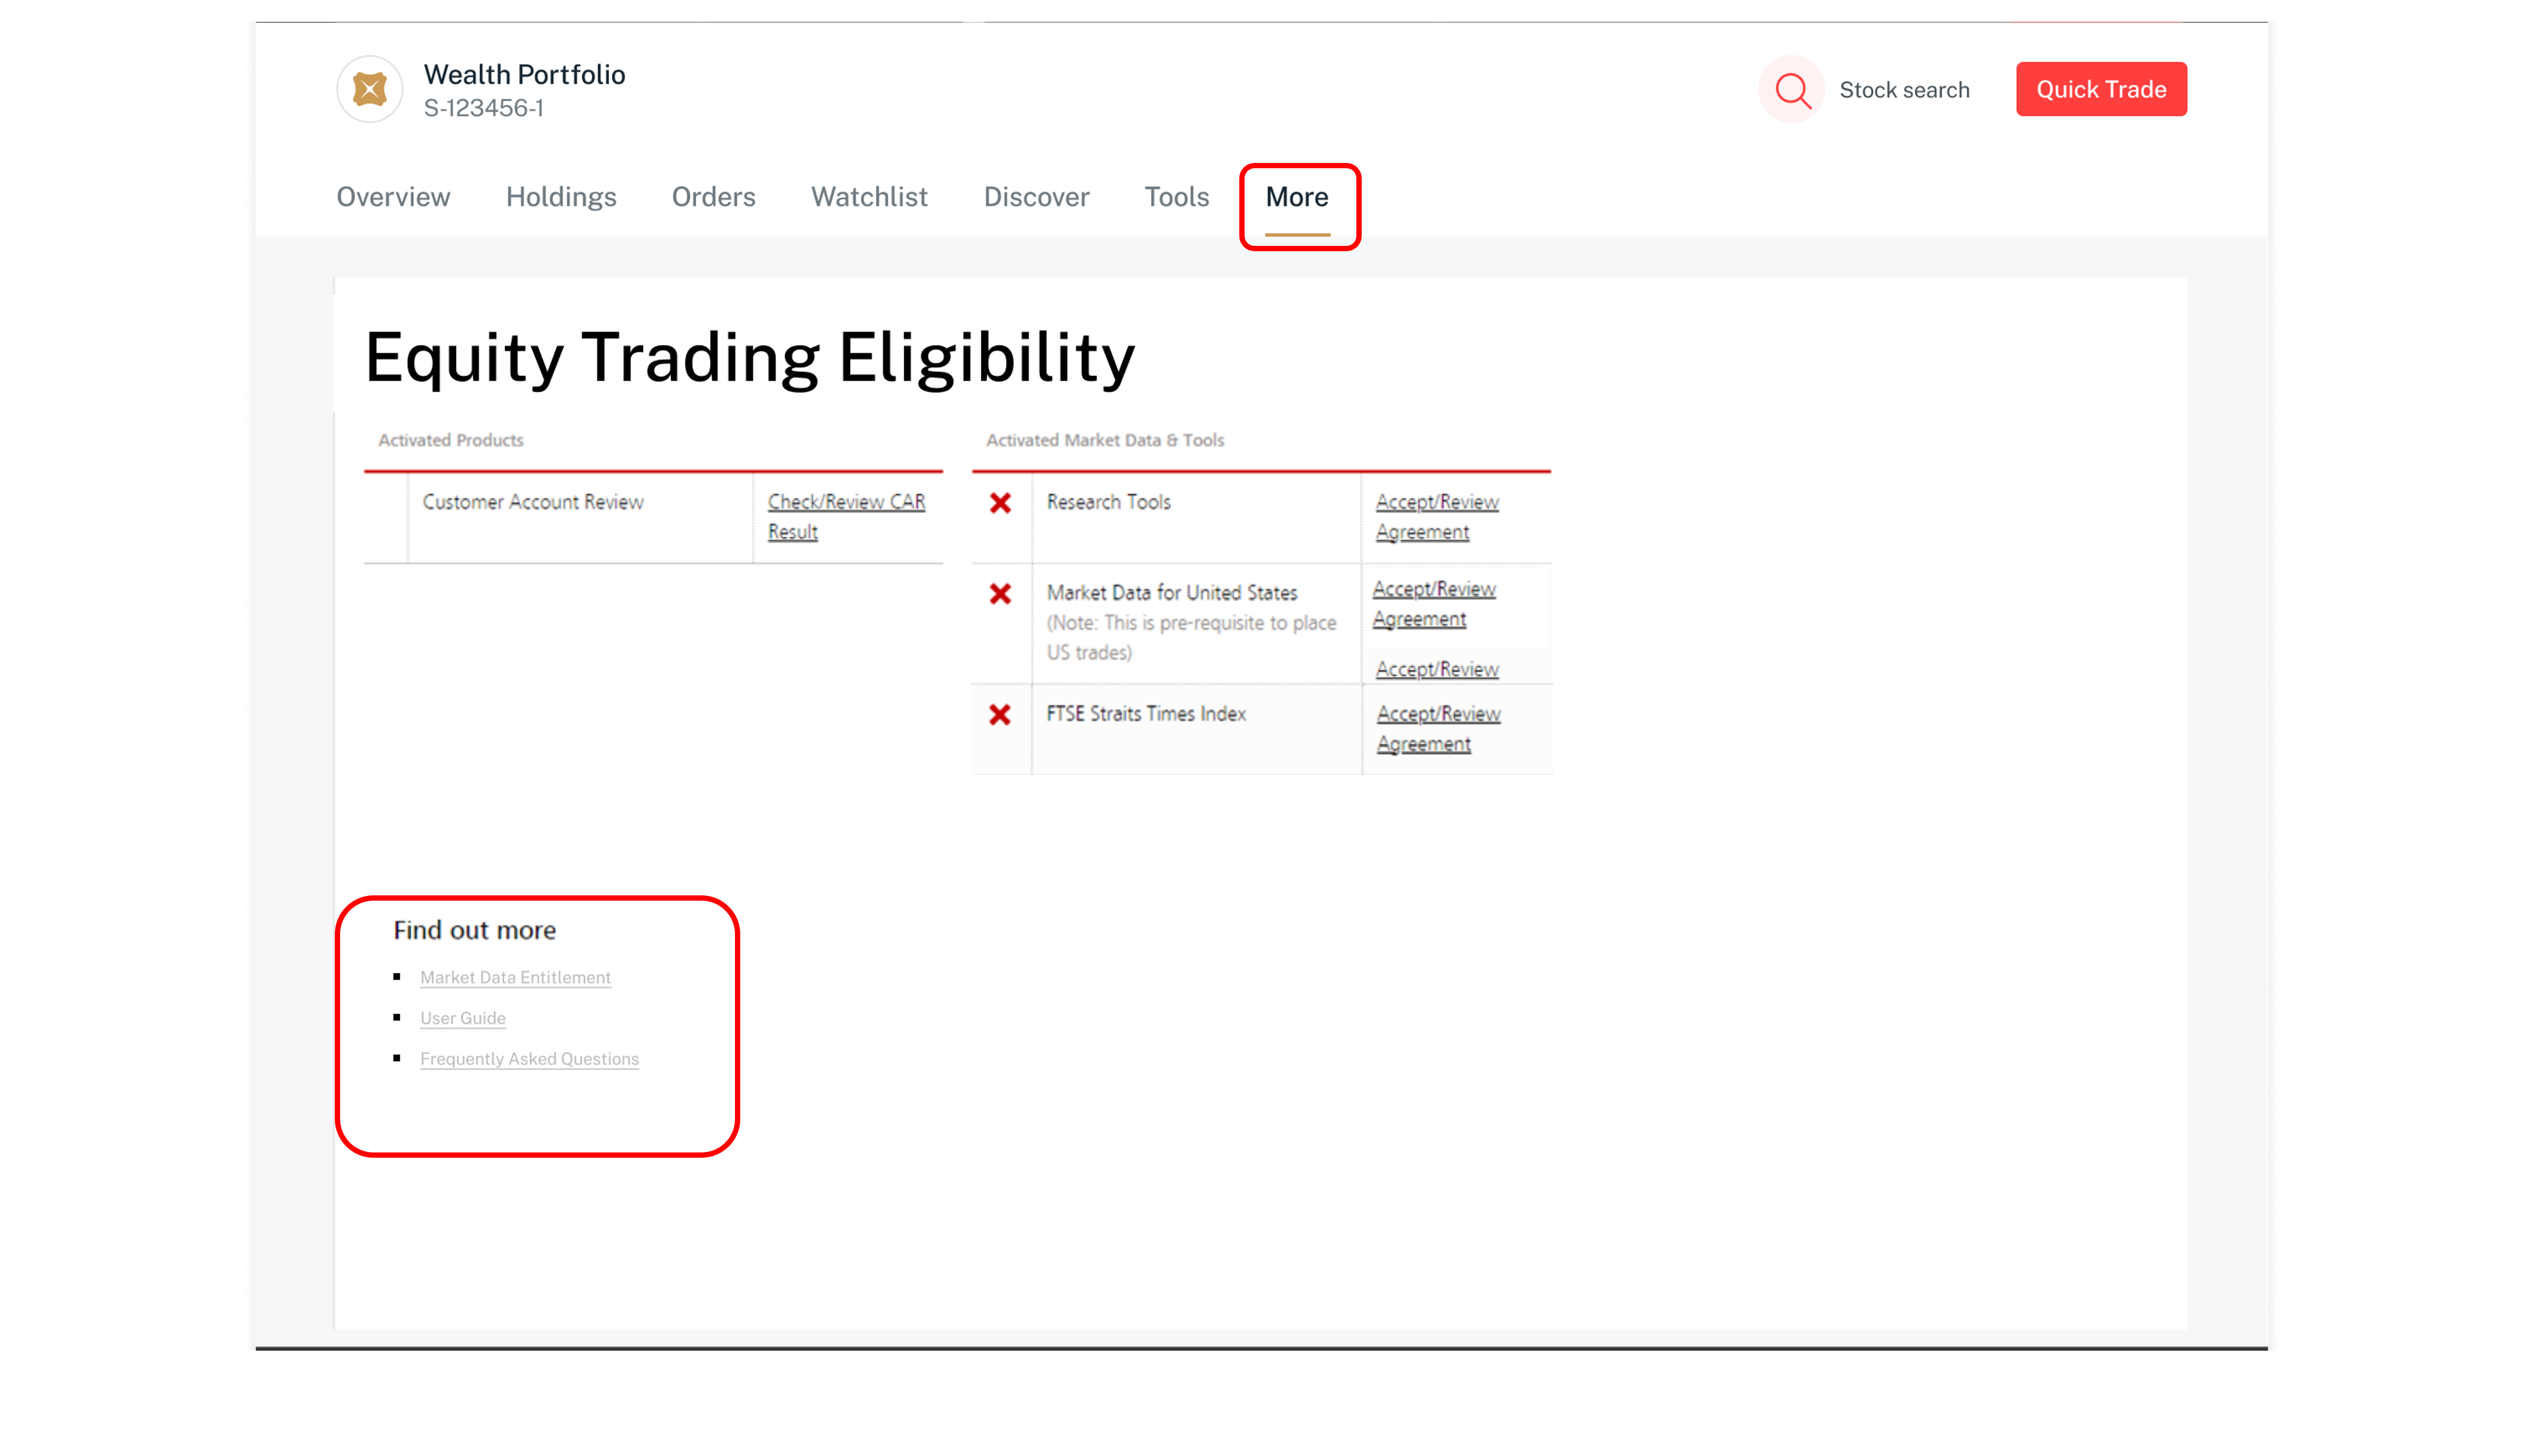Select the Discover tab
This screenshot has height=1456, width=2528.
[1036, 197]
